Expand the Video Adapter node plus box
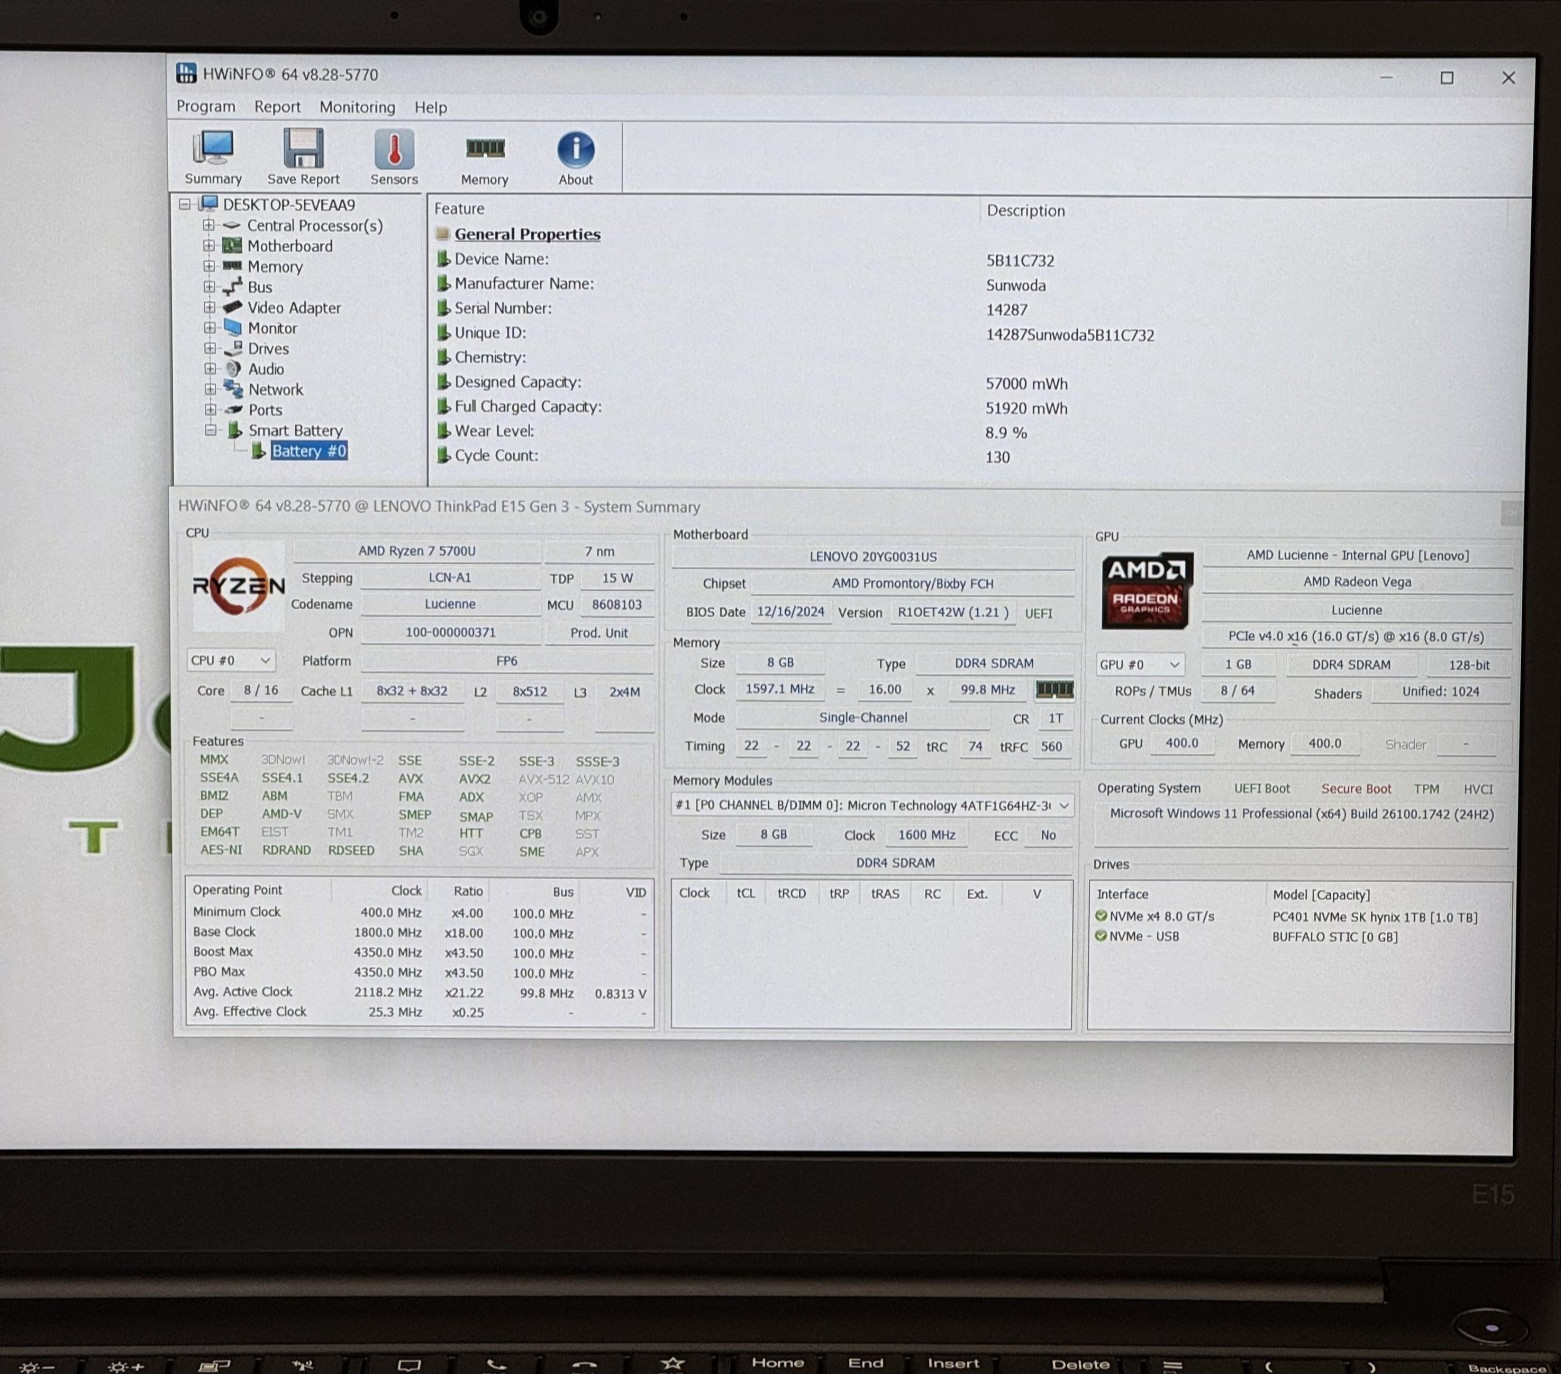The width and height of the screenshot is (1561, 1374). tap(209, 308)
